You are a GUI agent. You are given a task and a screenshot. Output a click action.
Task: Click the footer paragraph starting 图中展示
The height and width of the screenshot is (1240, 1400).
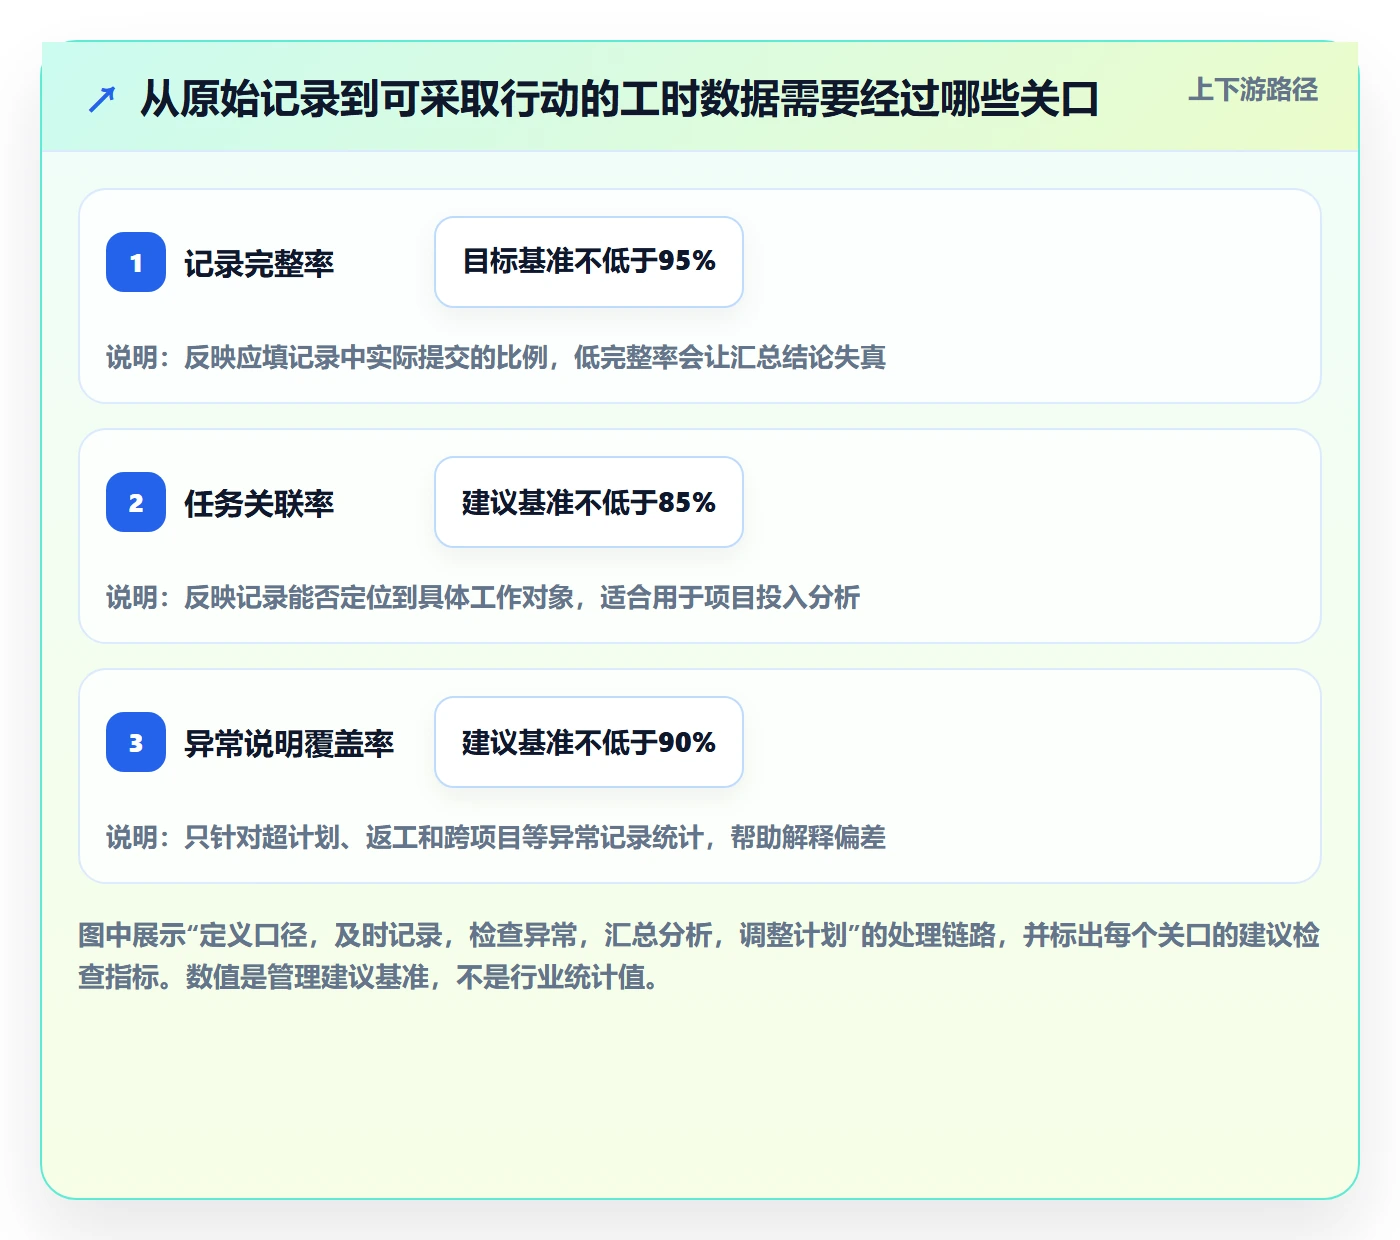click(x=699, y=956)
